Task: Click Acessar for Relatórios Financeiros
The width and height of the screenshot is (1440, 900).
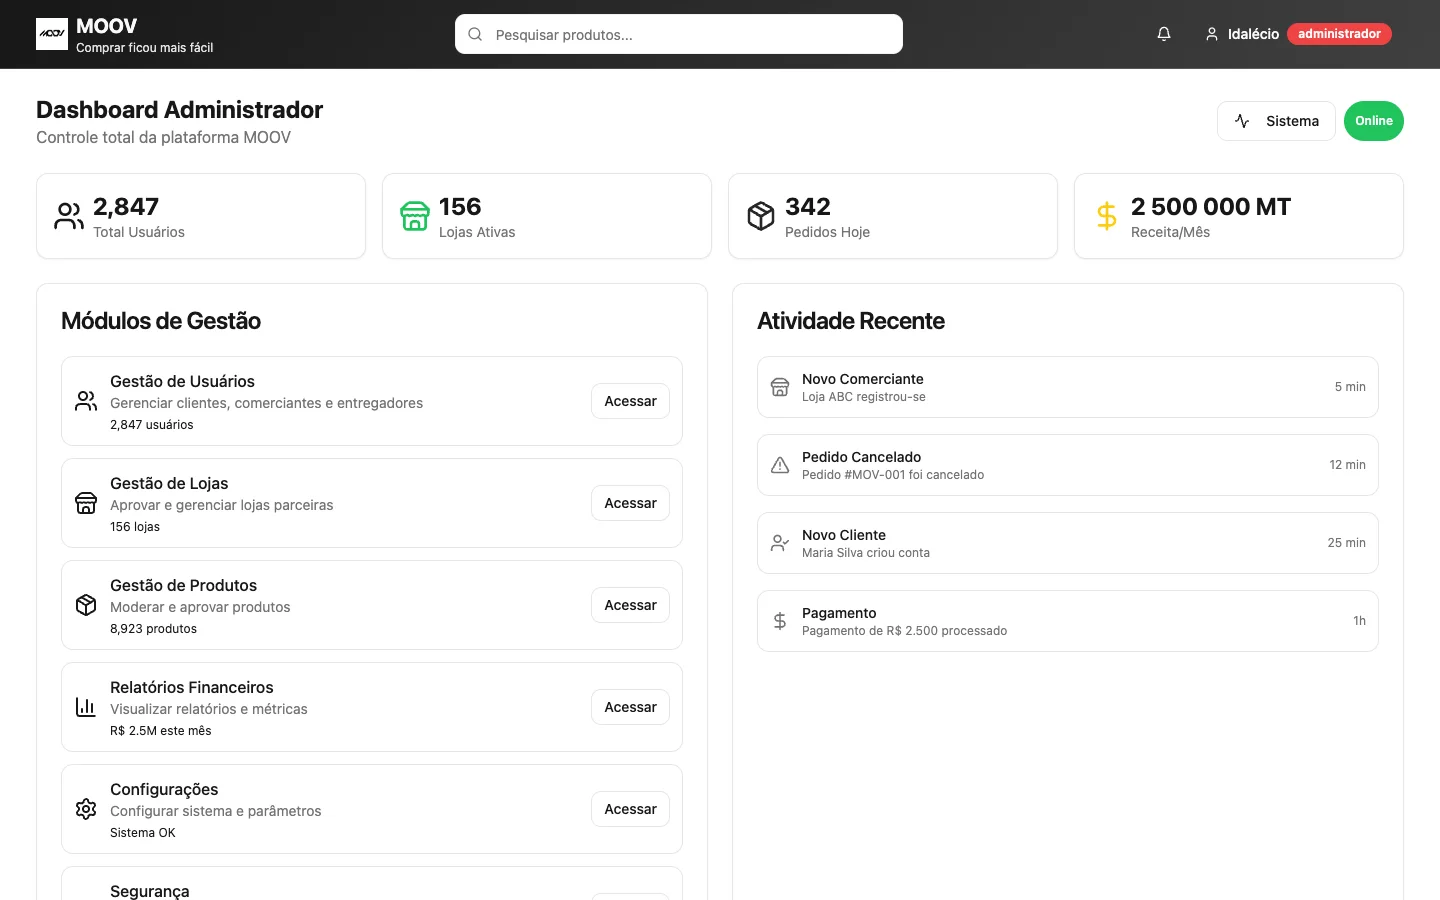Action: pyautogui.click(x=630, y=707)
